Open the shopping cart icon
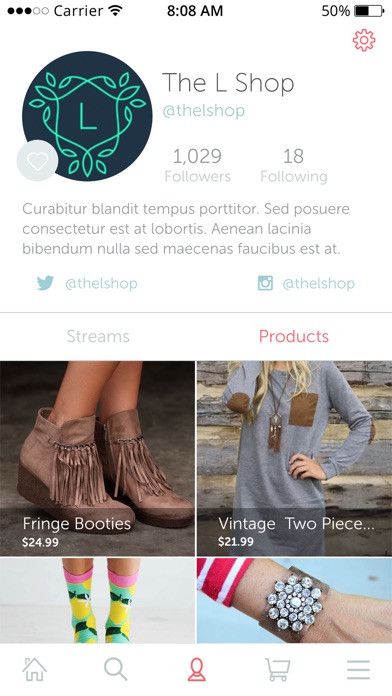 (278, 669)
